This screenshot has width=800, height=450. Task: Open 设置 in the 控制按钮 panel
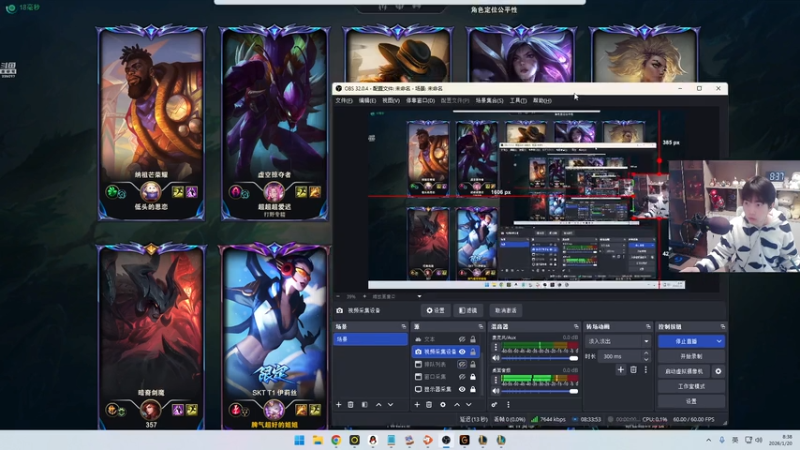pos(691,401)
